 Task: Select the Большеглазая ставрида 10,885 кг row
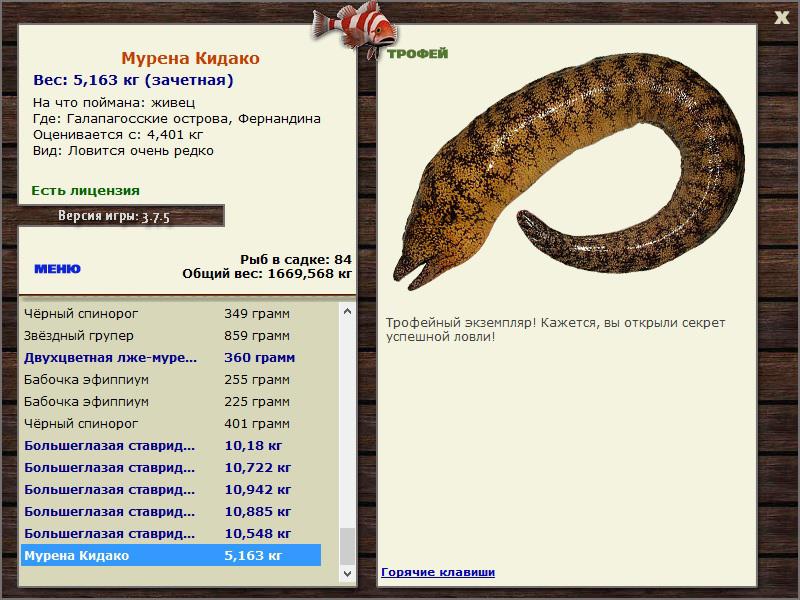pos(171,511)
